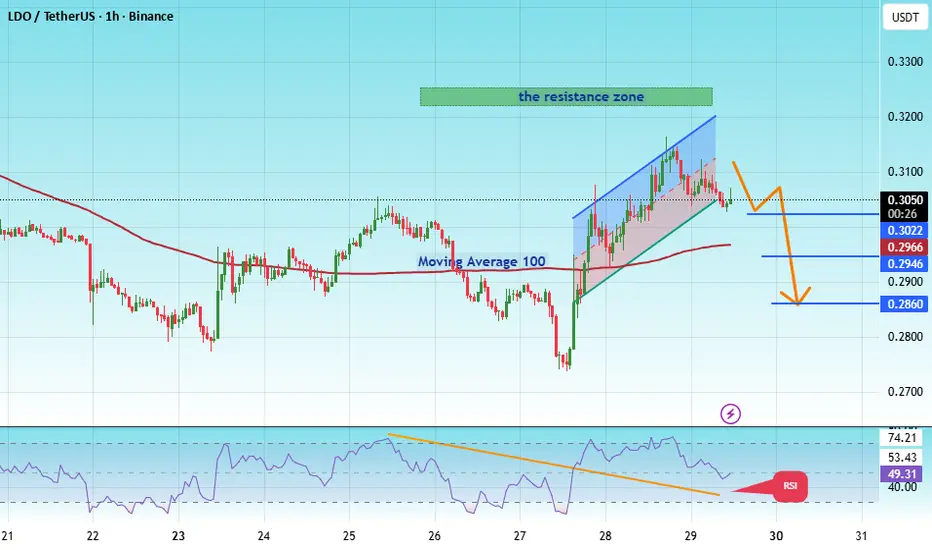Click the purple lightning bolt event icon
The height and width of the screenshot is (550, 932).
[x=731, y=413]
